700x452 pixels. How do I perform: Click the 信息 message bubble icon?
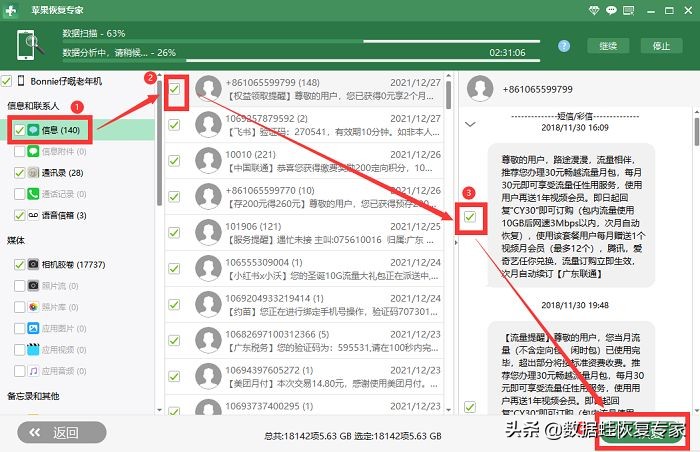point(33,130)
